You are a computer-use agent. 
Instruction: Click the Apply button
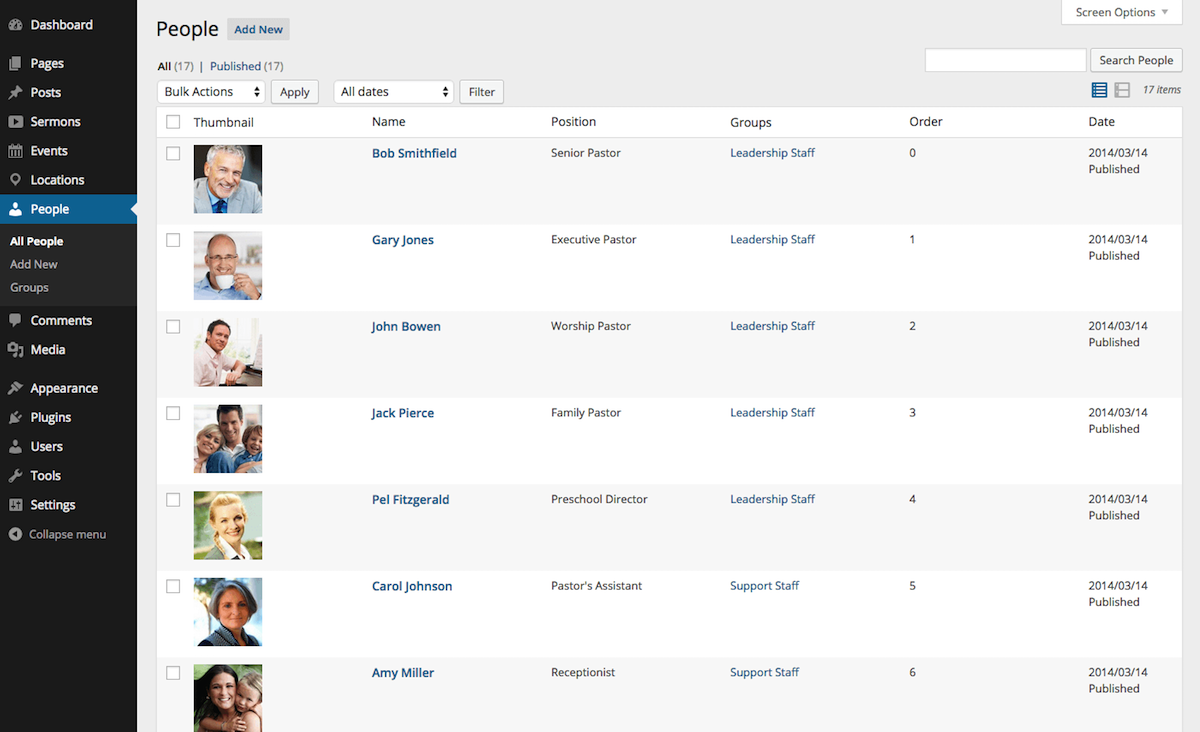click(x=294, y=92)
